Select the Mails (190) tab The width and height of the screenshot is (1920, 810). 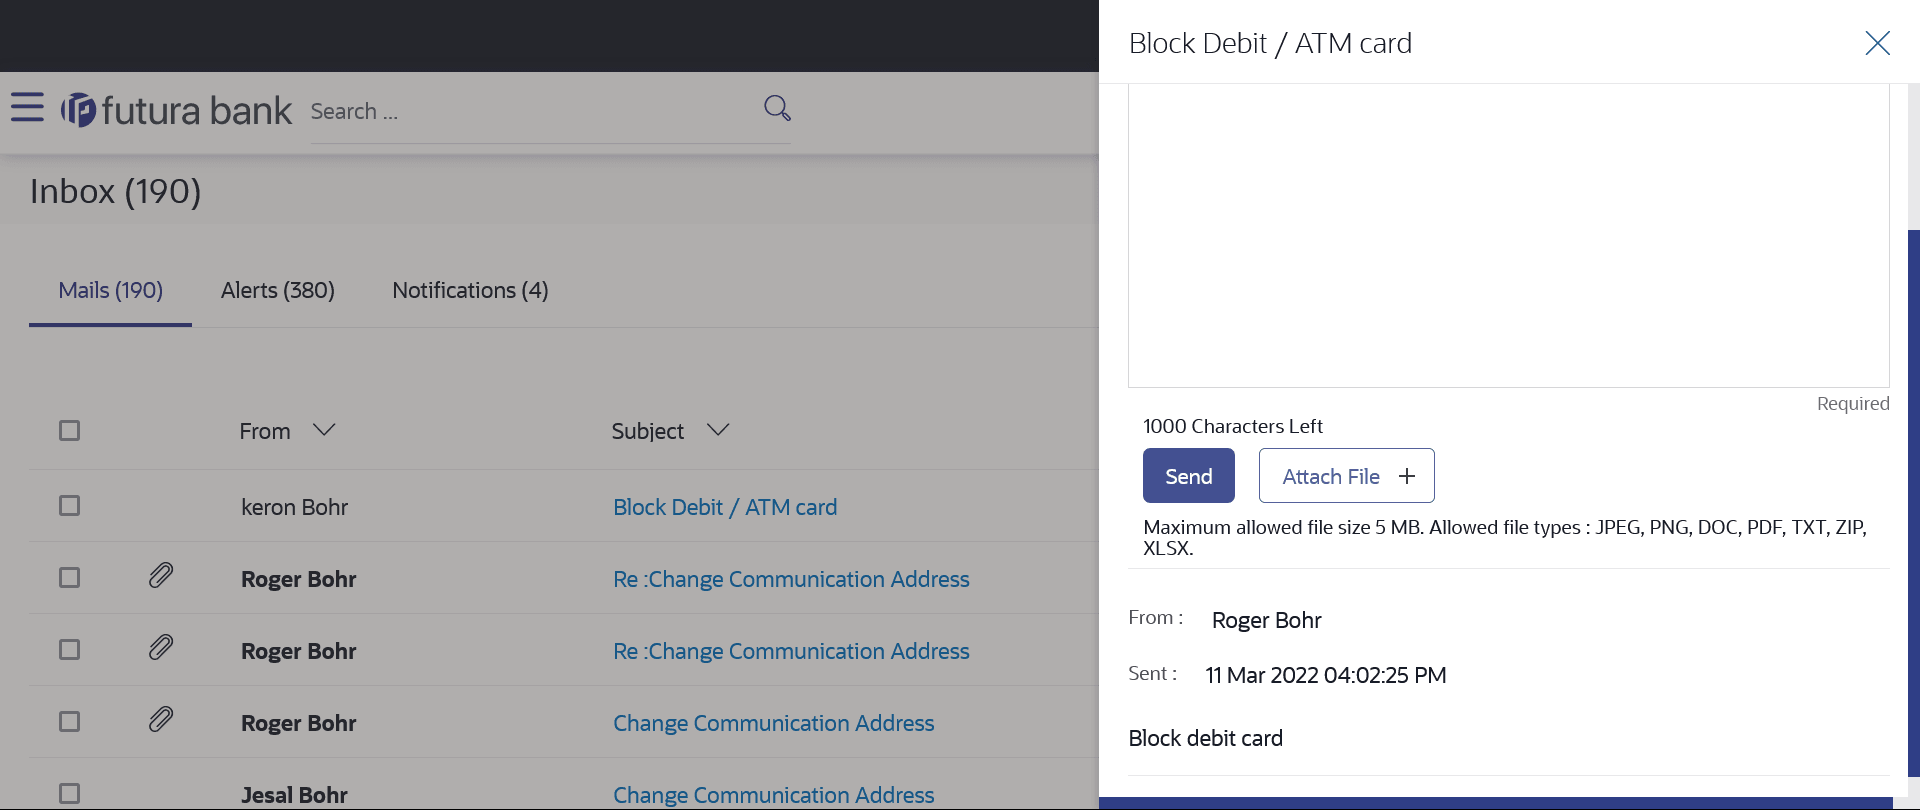tap(110, 291)
